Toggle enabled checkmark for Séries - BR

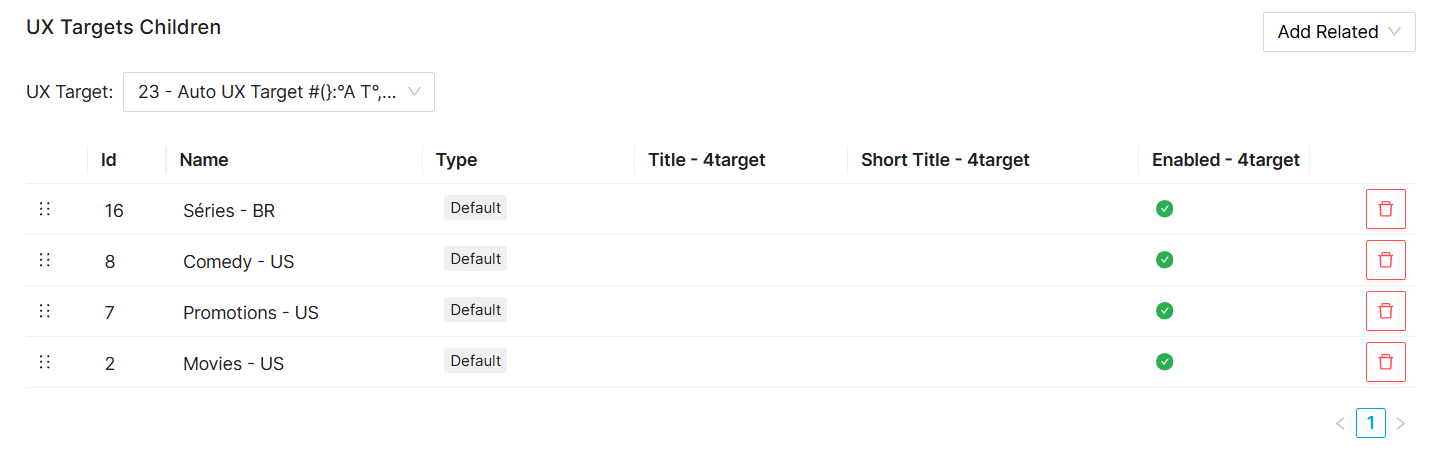click(1164, 209)
